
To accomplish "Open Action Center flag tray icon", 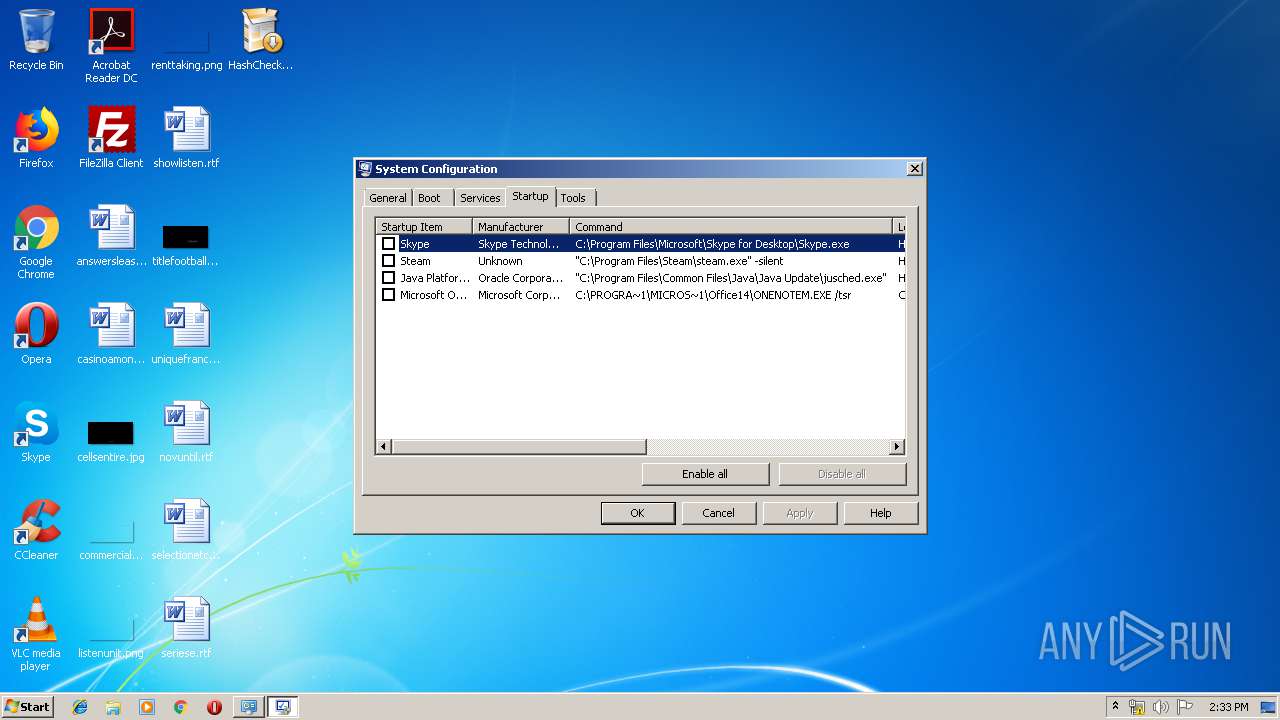I will pos(1185,707).
